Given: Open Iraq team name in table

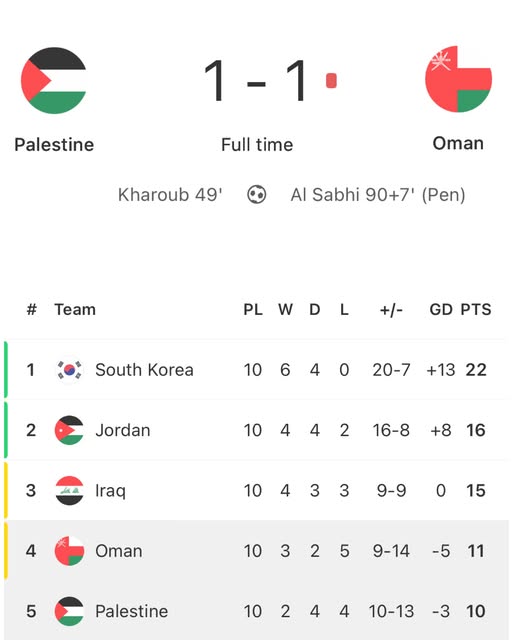Looking at the screenshot, I should (x=110, y=491).
